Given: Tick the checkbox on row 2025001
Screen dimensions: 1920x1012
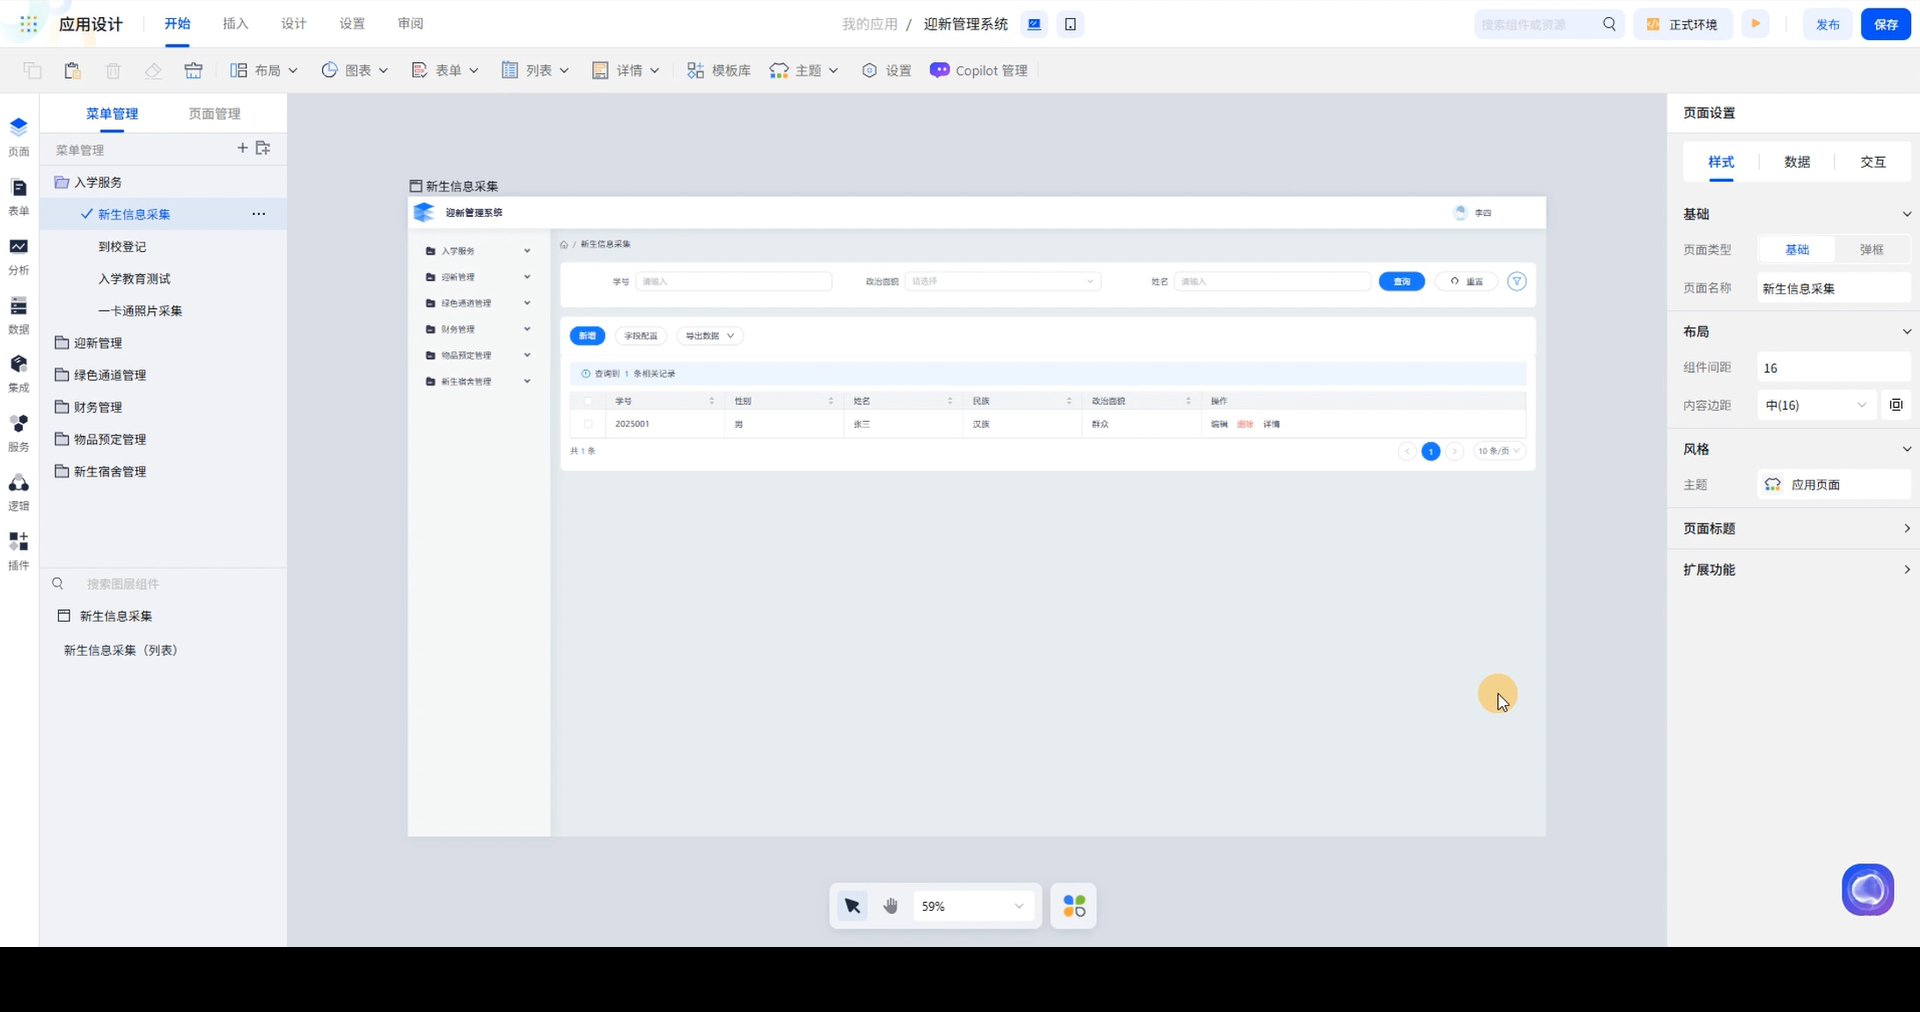Looking at the screenshot, I should (588, 424).
